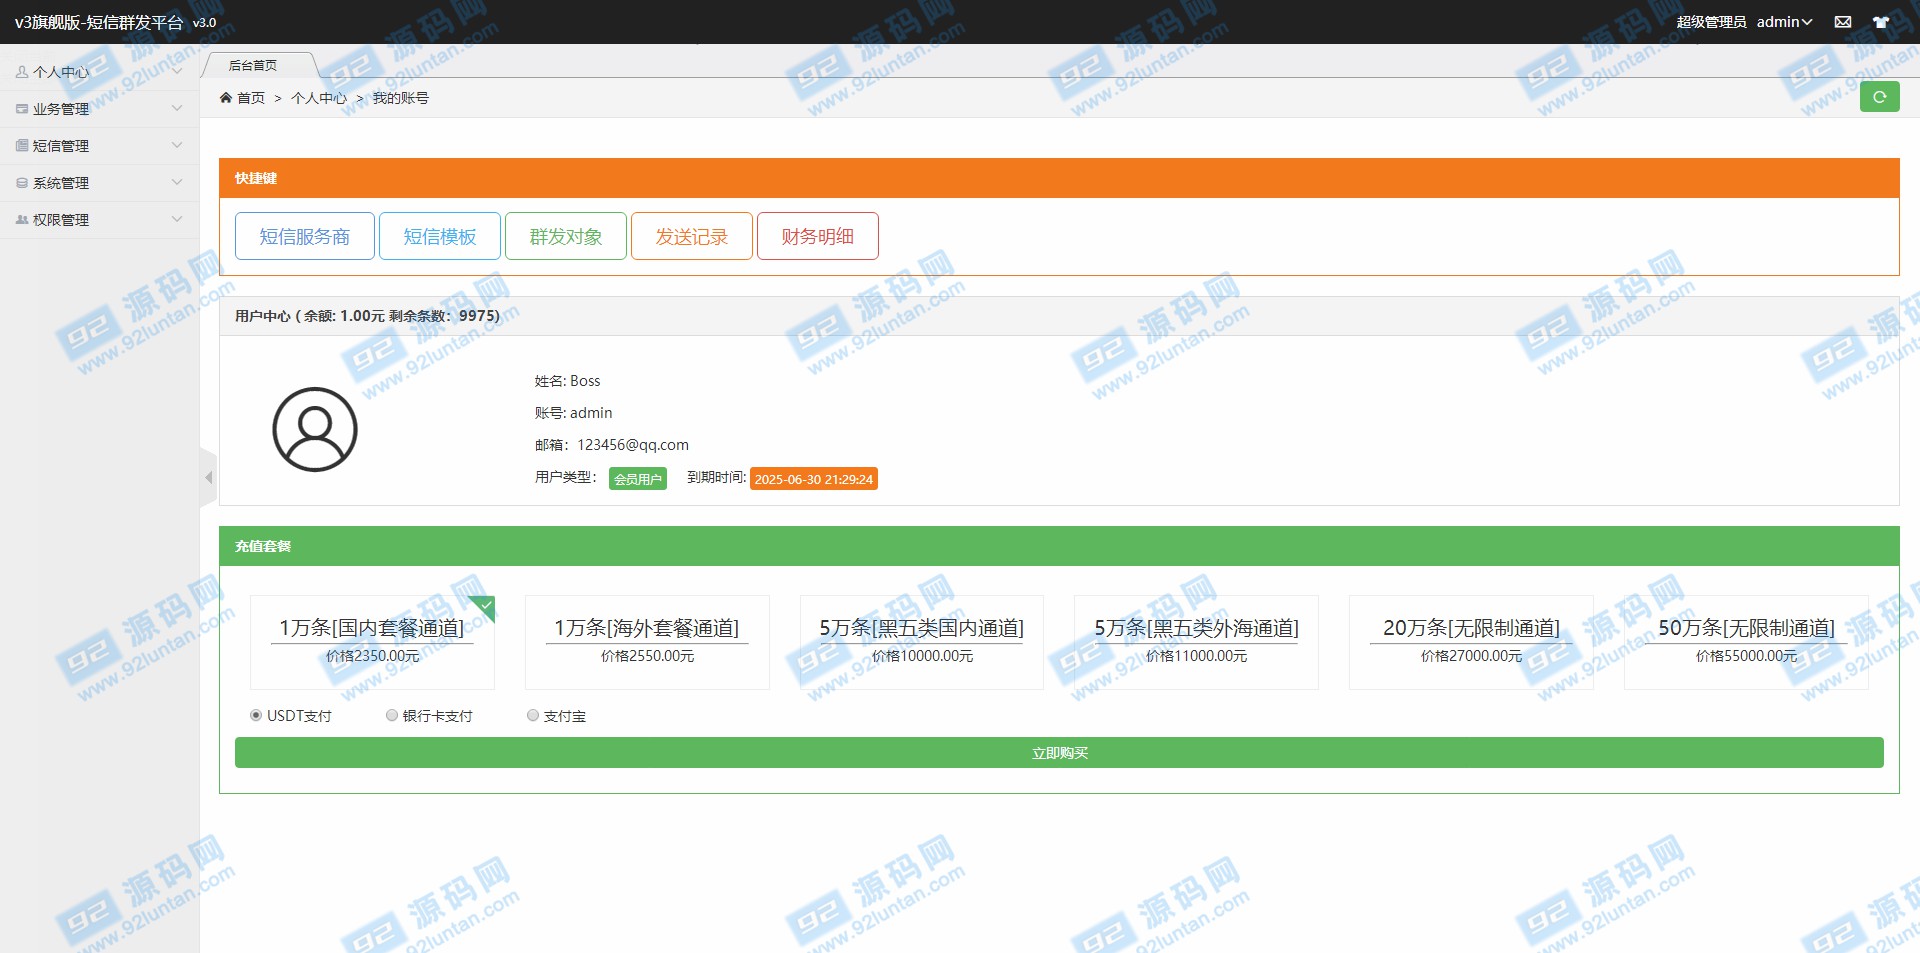
Task: Select the 5万条[黑五类国内通道] package card
Action: (921, 641)
